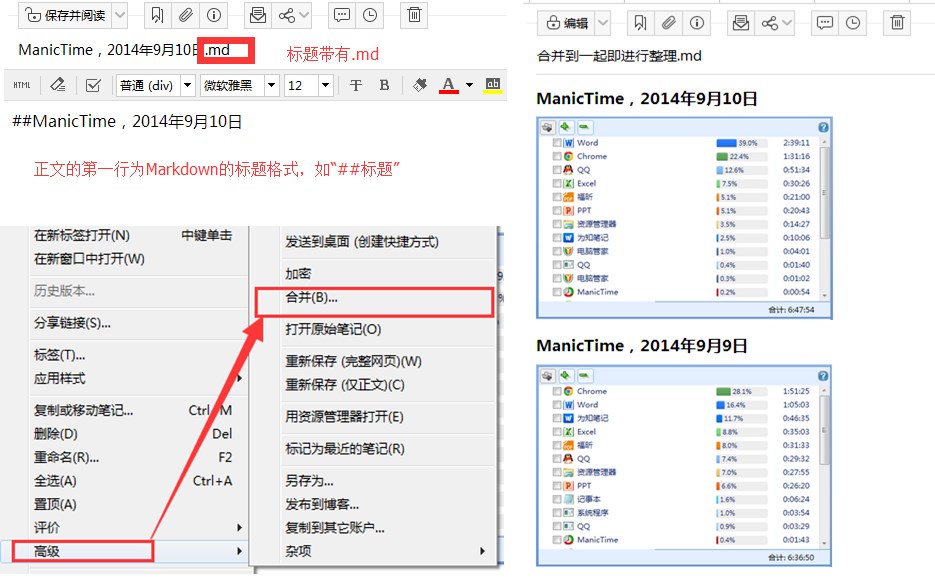Click font color A swatch
The image size is (935, 585).
449,85
